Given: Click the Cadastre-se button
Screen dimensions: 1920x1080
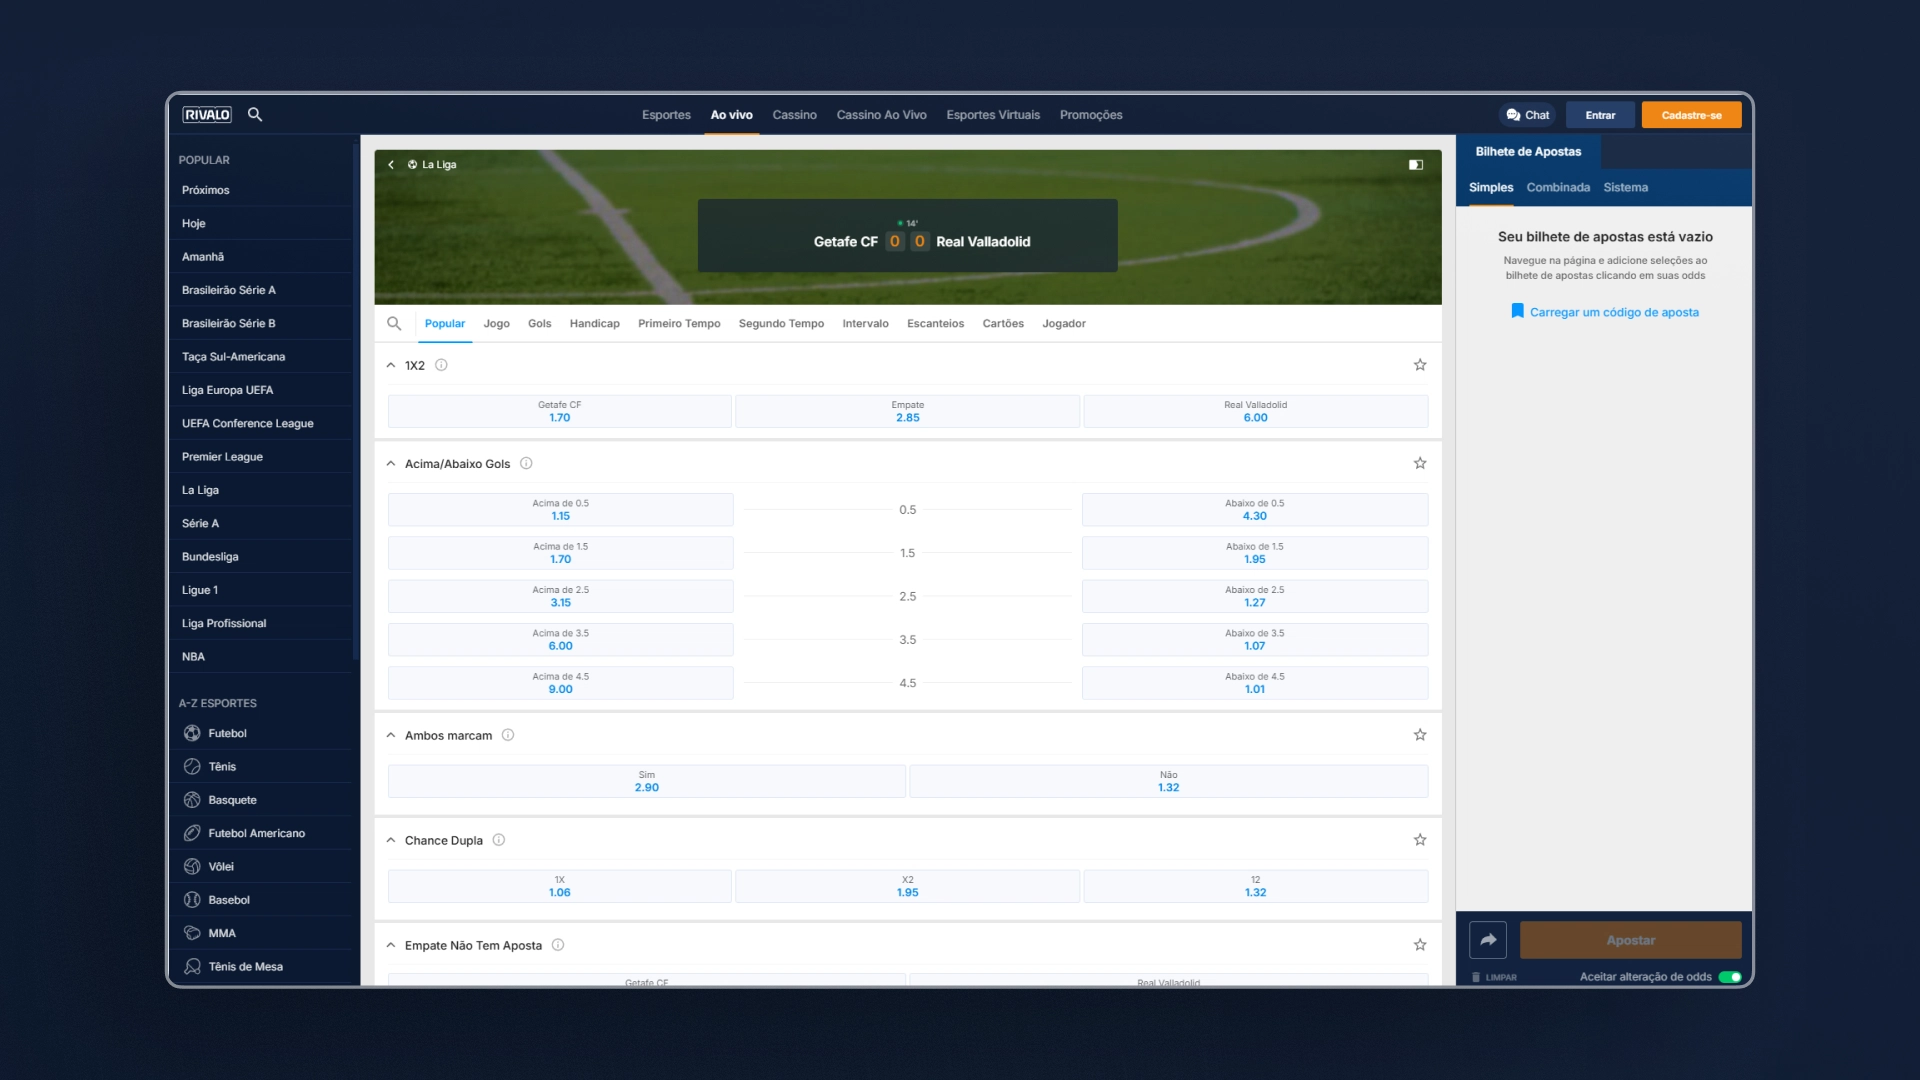Looking at the screenshot, I should 1691,113.
